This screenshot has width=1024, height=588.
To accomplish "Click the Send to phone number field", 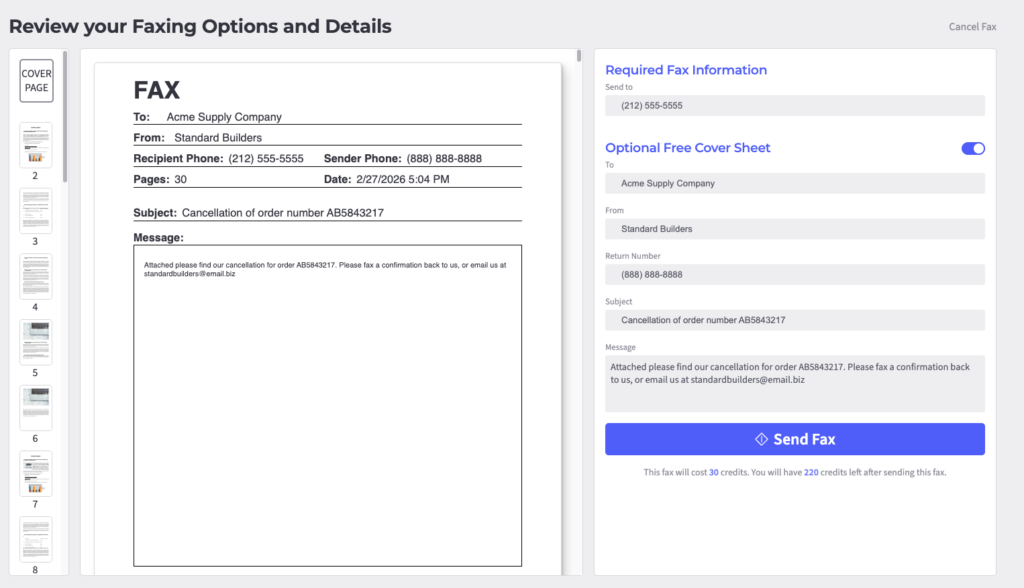I will point(794,105).
